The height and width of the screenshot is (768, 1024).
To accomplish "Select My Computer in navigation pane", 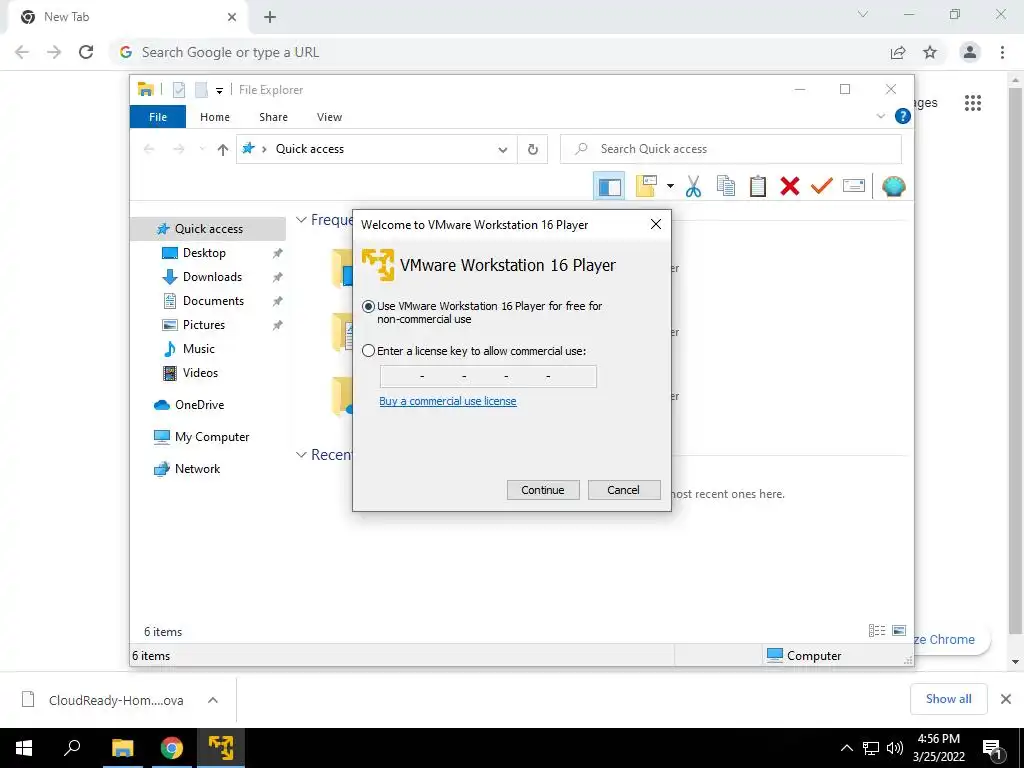I will [212, 437].
